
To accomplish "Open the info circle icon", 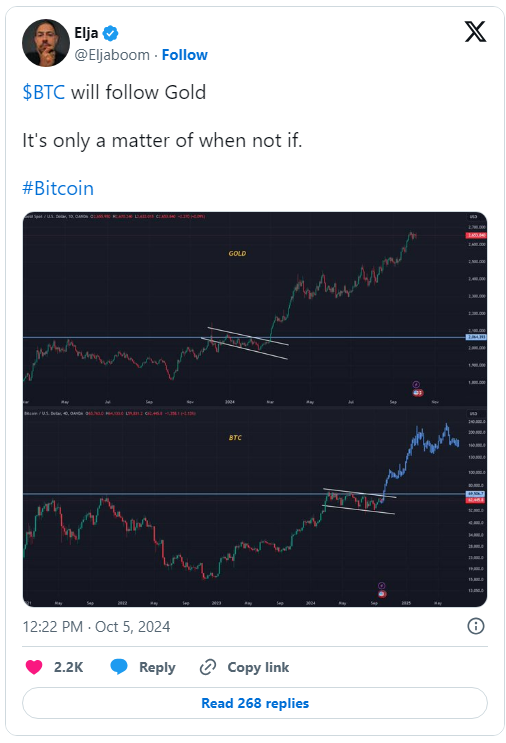I will coord(476,626).
